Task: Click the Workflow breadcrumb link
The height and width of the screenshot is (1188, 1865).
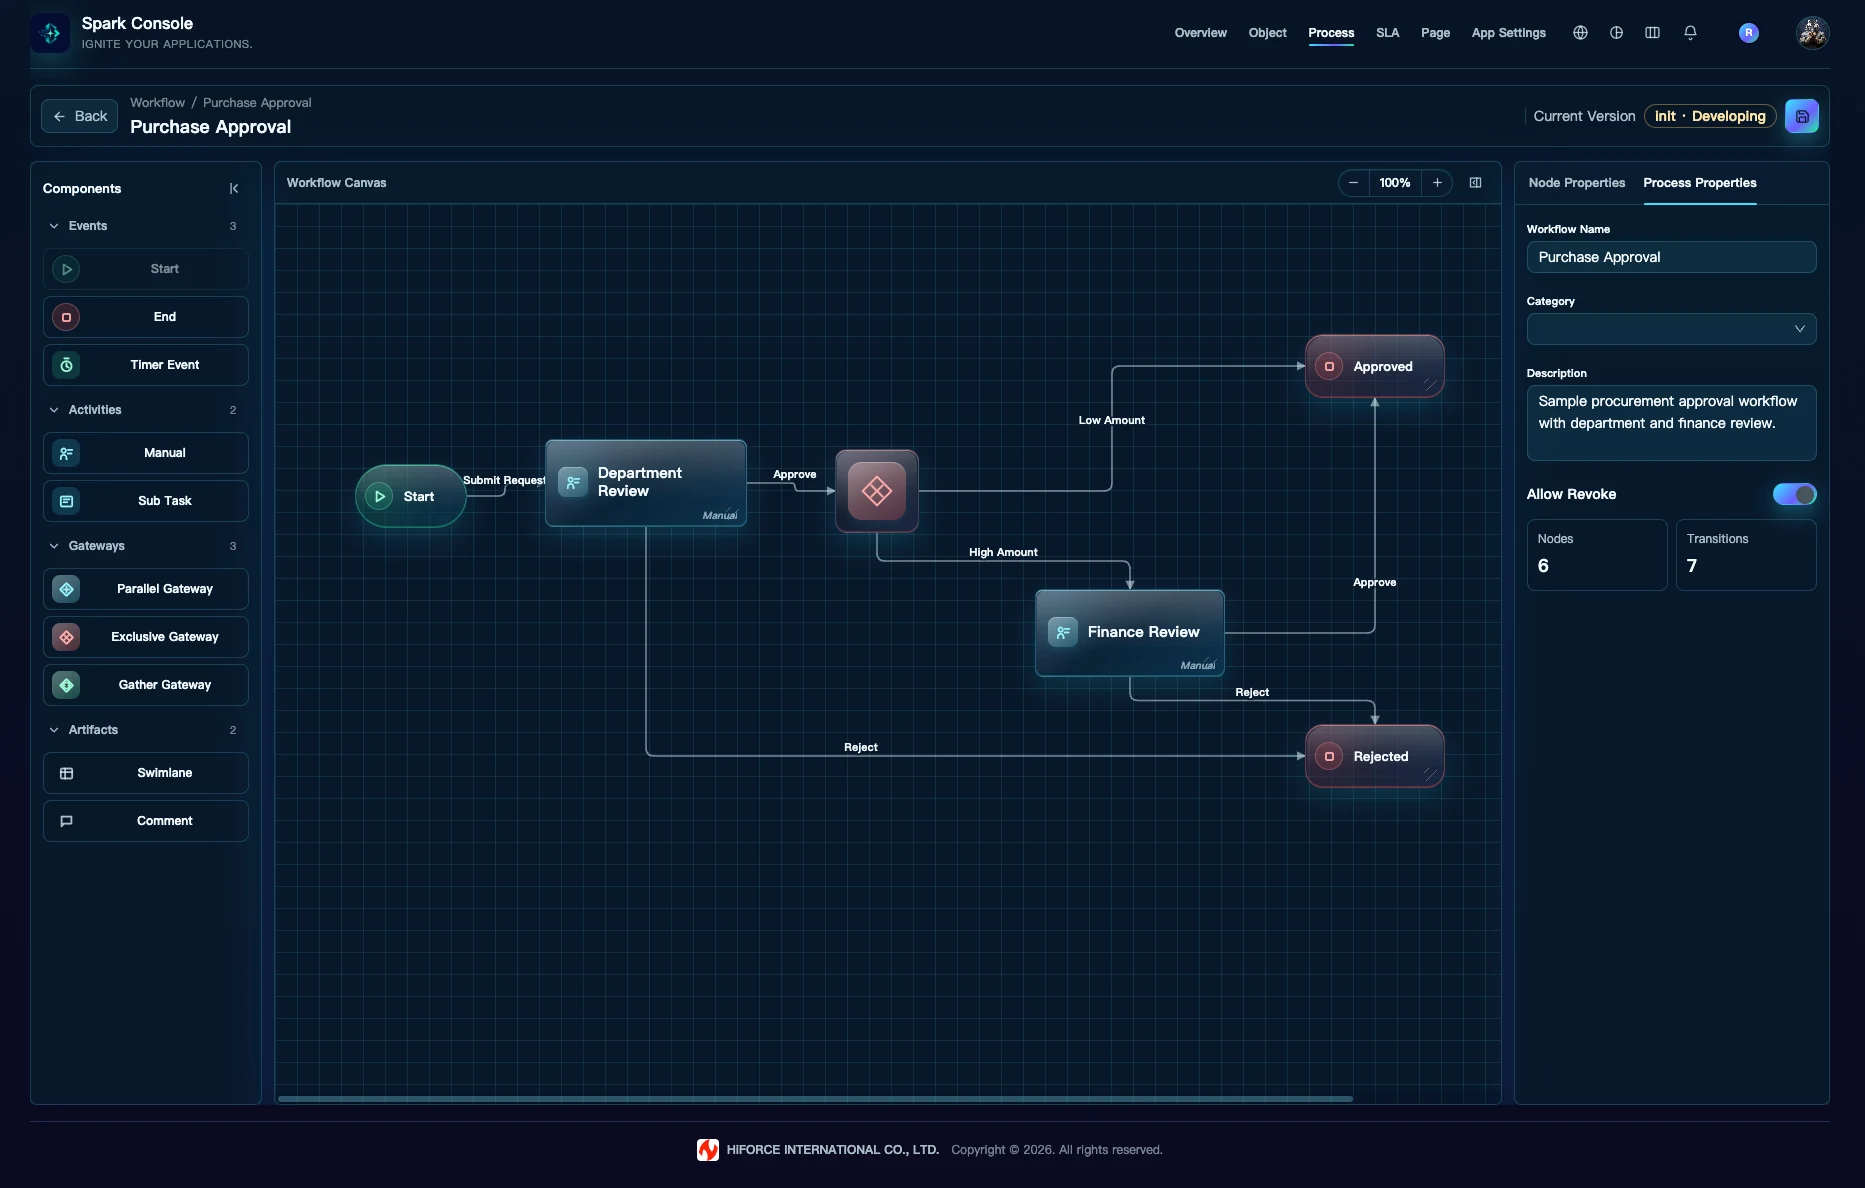Action: (x=157, y=103)
